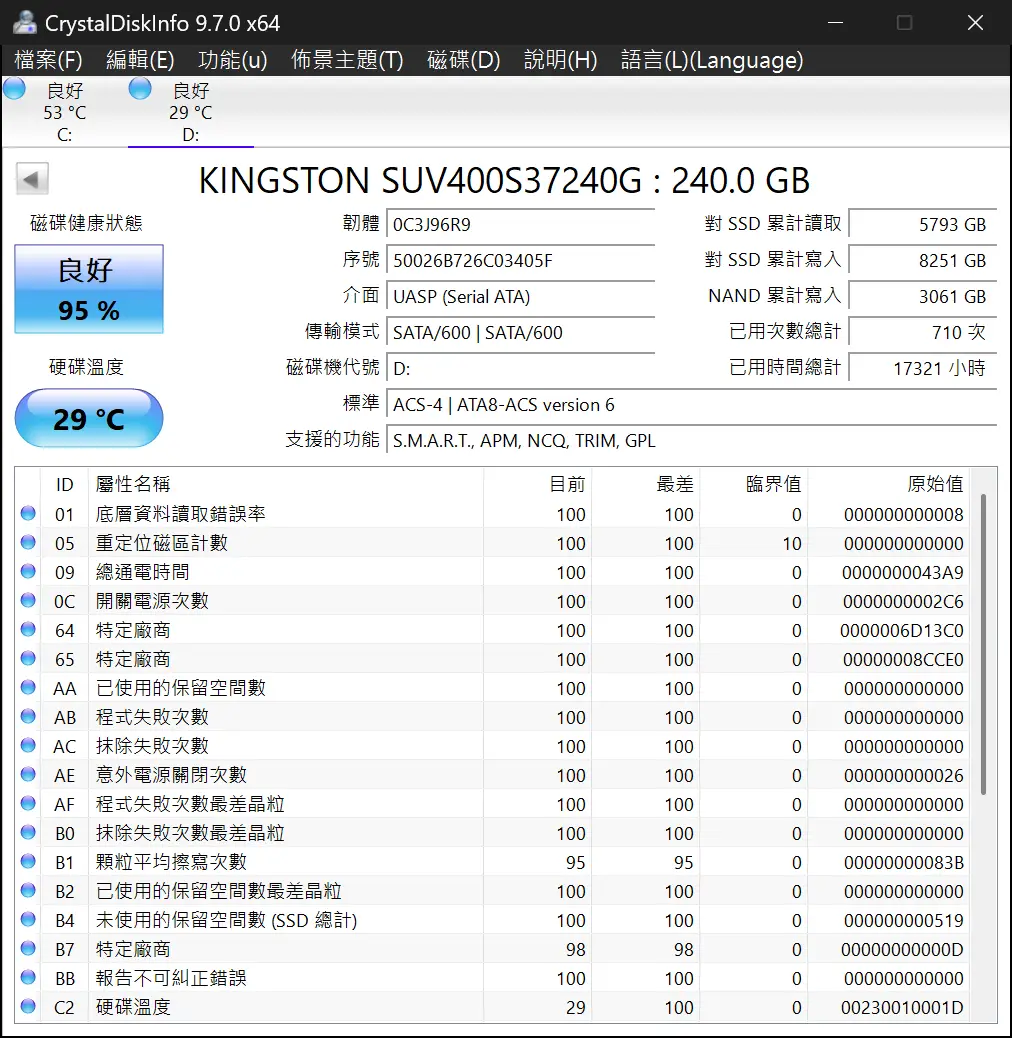
Task: Click status orb for attribute BB row
Action: coord(28,977)
